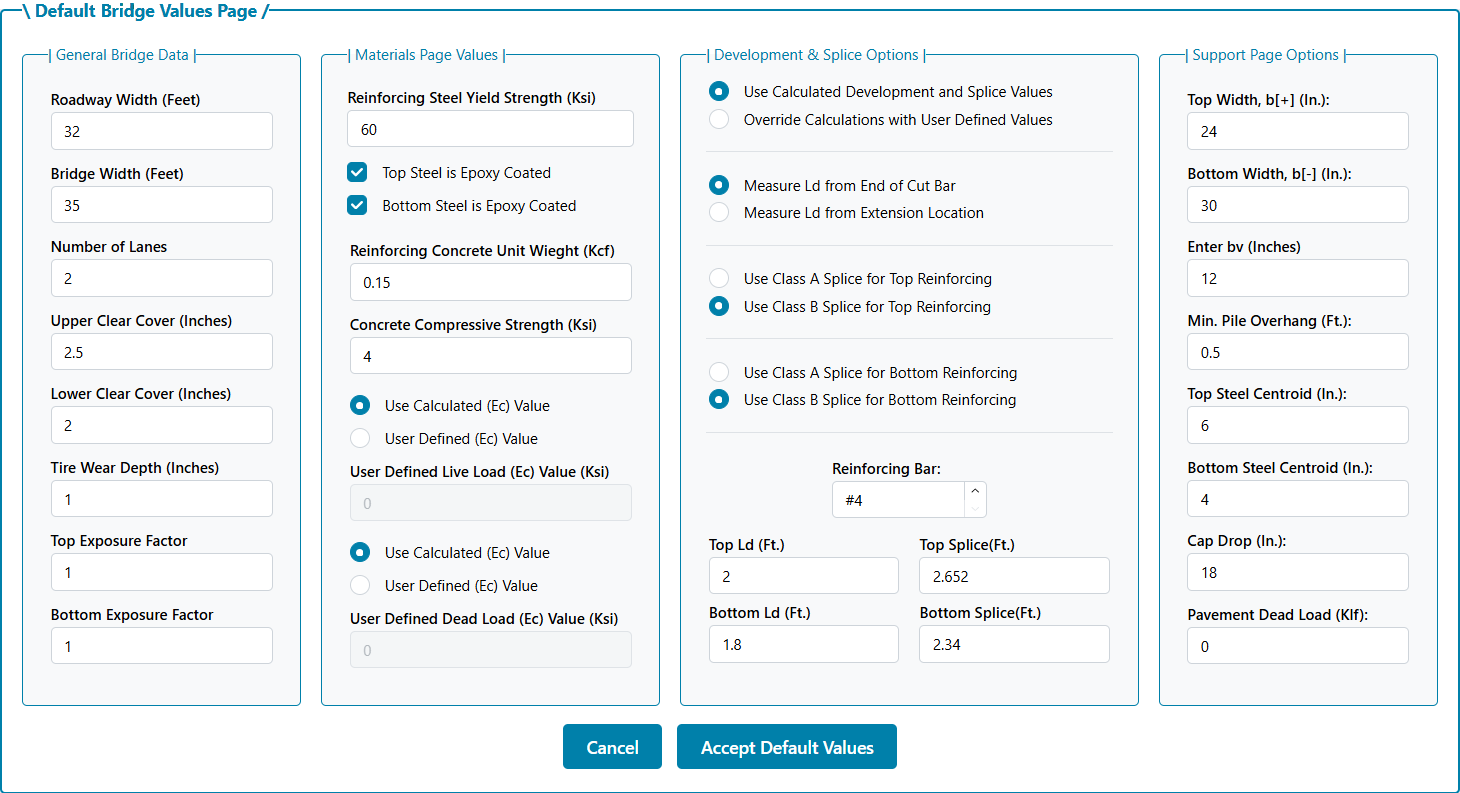Choose Measure Ld from Extension Location
The height and width of the screenshot is (793, 1460).
(x=719, y=213)
